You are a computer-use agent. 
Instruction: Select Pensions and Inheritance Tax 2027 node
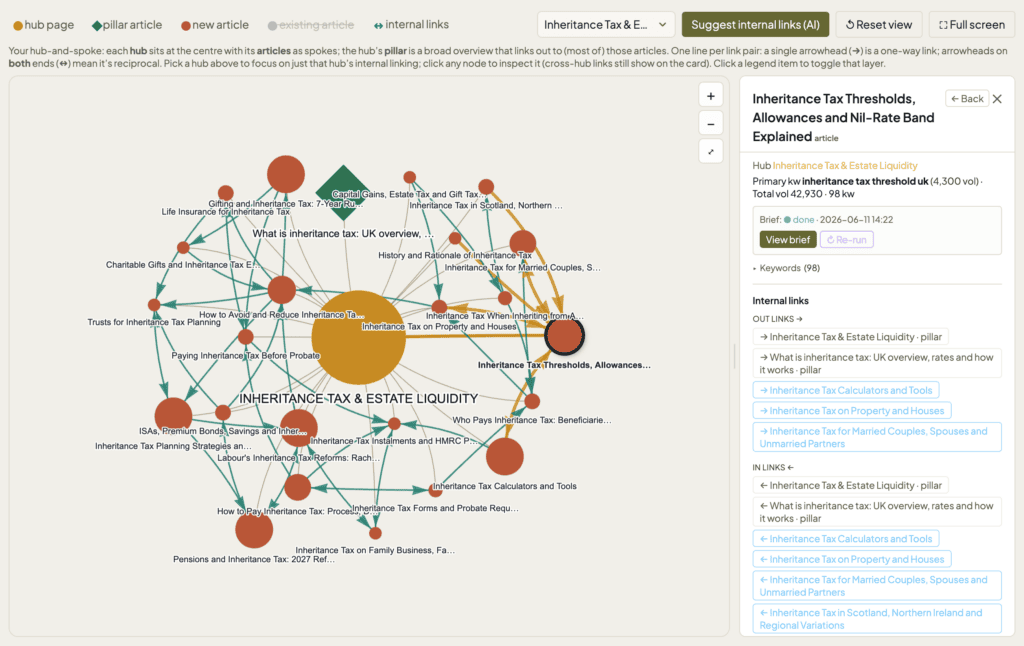(254, 529)
